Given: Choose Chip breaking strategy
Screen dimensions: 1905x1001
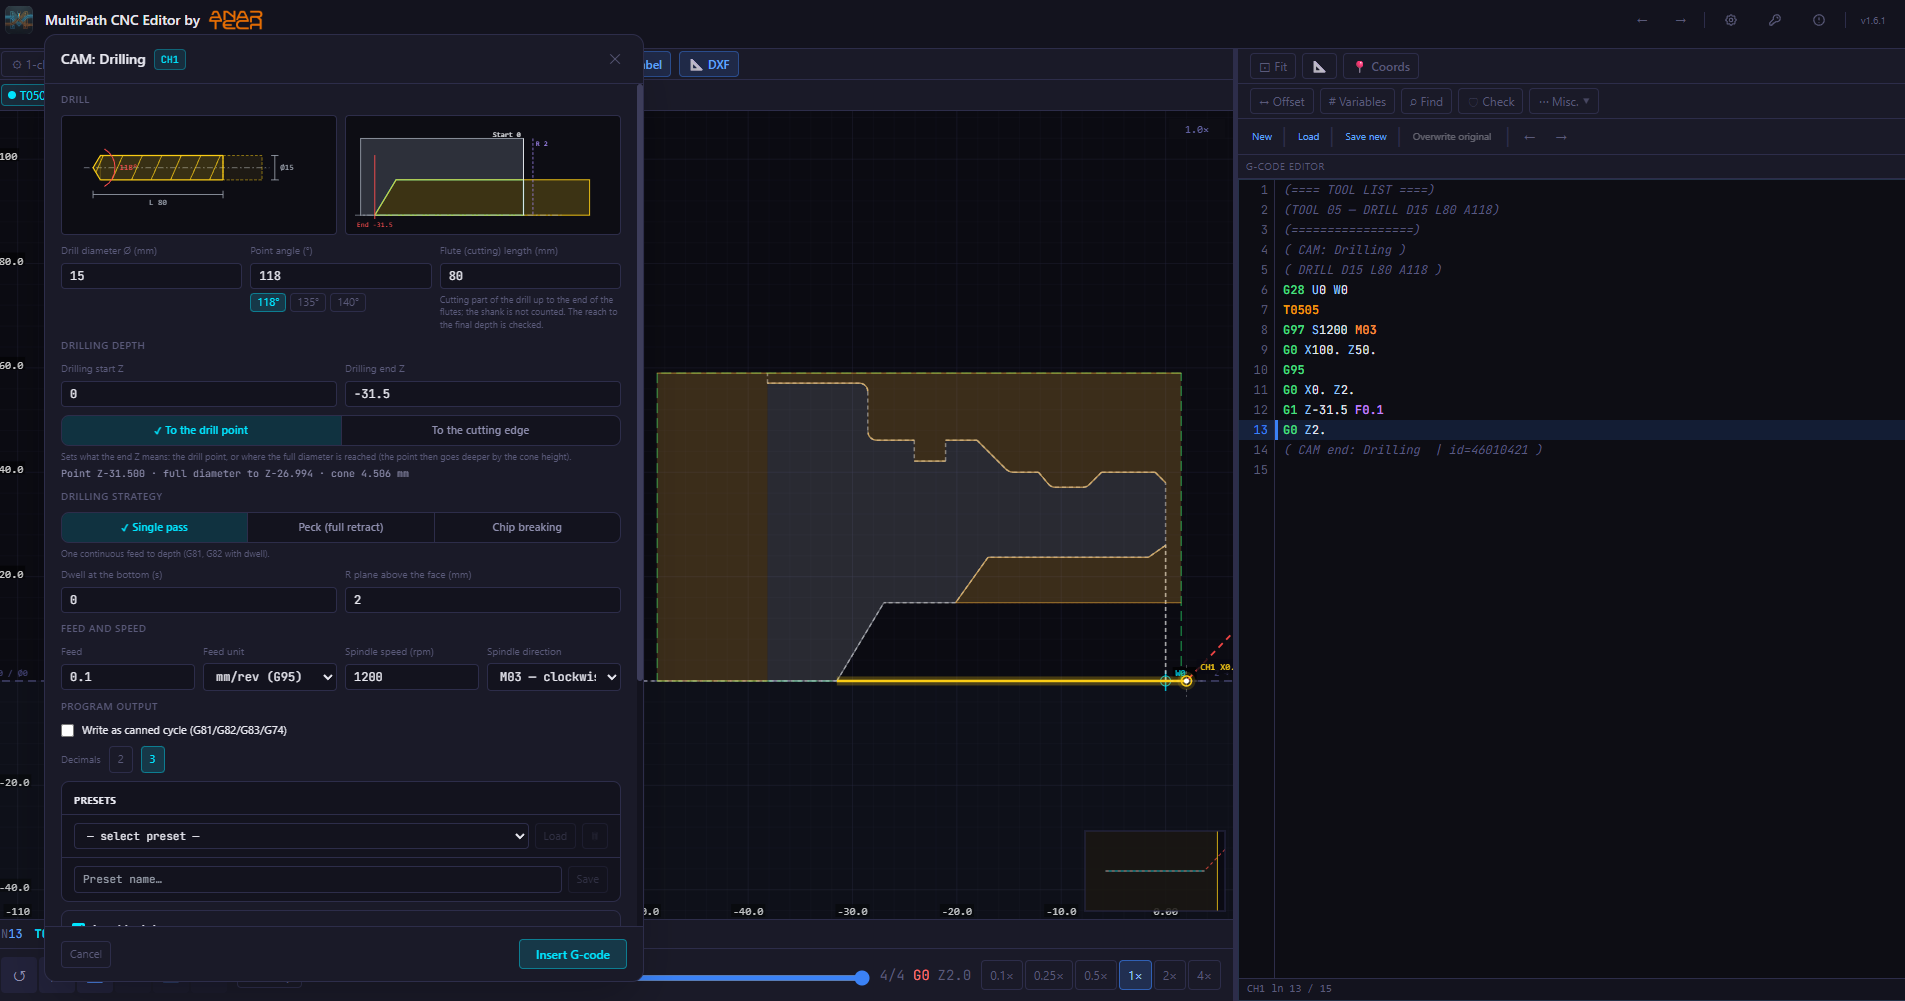Looking at the screenshot, I should coord(527,527).
